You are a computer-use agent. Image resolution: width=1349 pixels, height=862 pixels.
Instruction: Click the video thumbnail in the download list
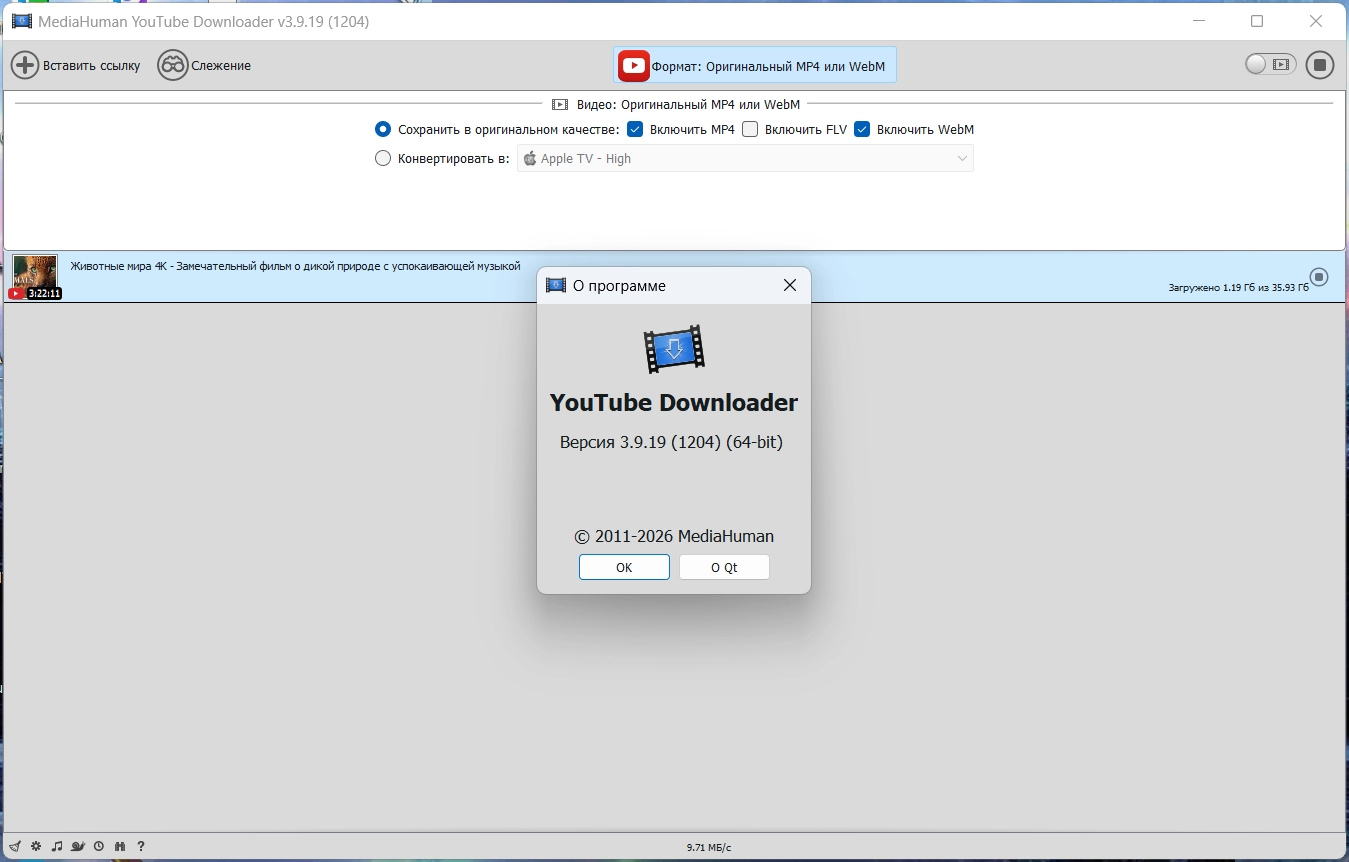[x=35, y=277]
